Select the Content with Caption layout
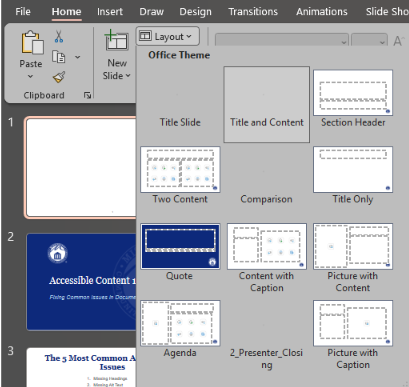This screenshot has height=387, width=409. pos(267,246)
